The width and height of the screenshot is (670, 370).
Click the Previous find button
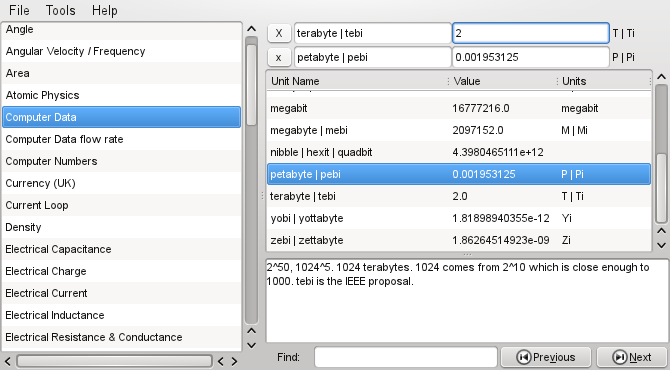tap(546, 357)
